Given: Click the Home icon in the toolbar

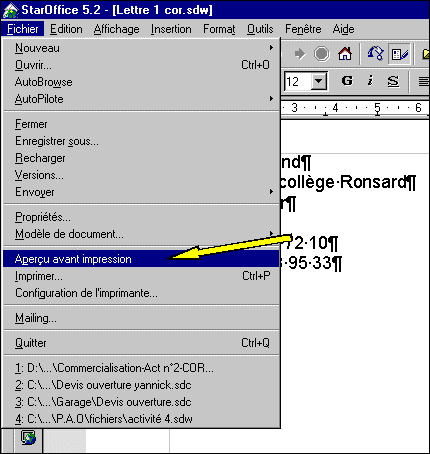Looking at the screenshot, I should coord(345,54).
